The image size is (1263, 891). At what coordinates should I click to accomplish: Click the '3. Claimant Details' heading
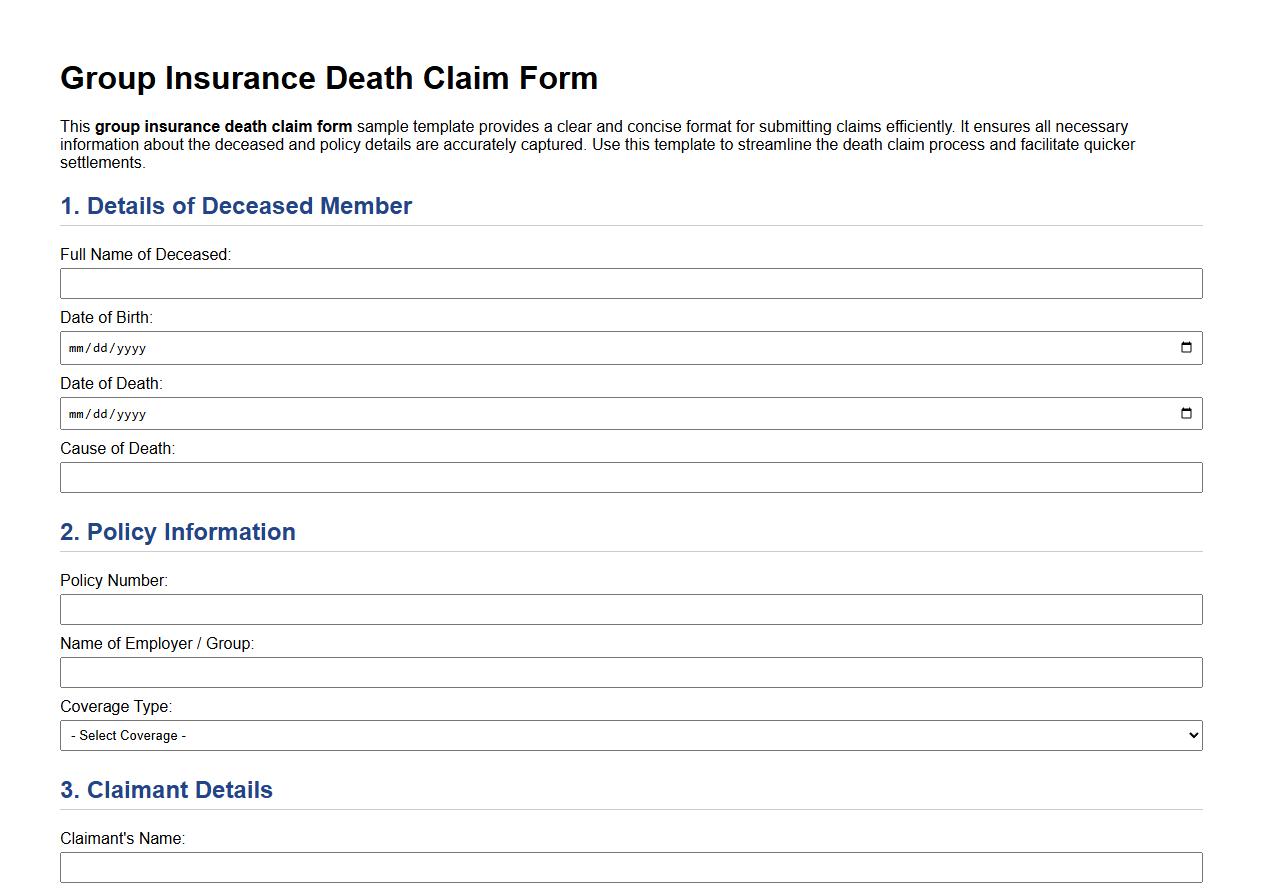166,790
